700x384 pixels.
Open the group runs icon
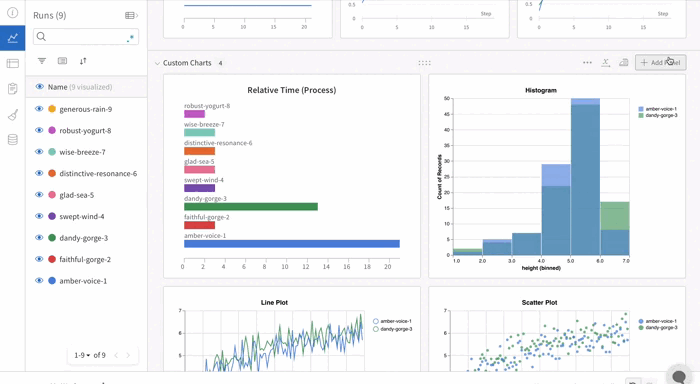click(62, 61)
